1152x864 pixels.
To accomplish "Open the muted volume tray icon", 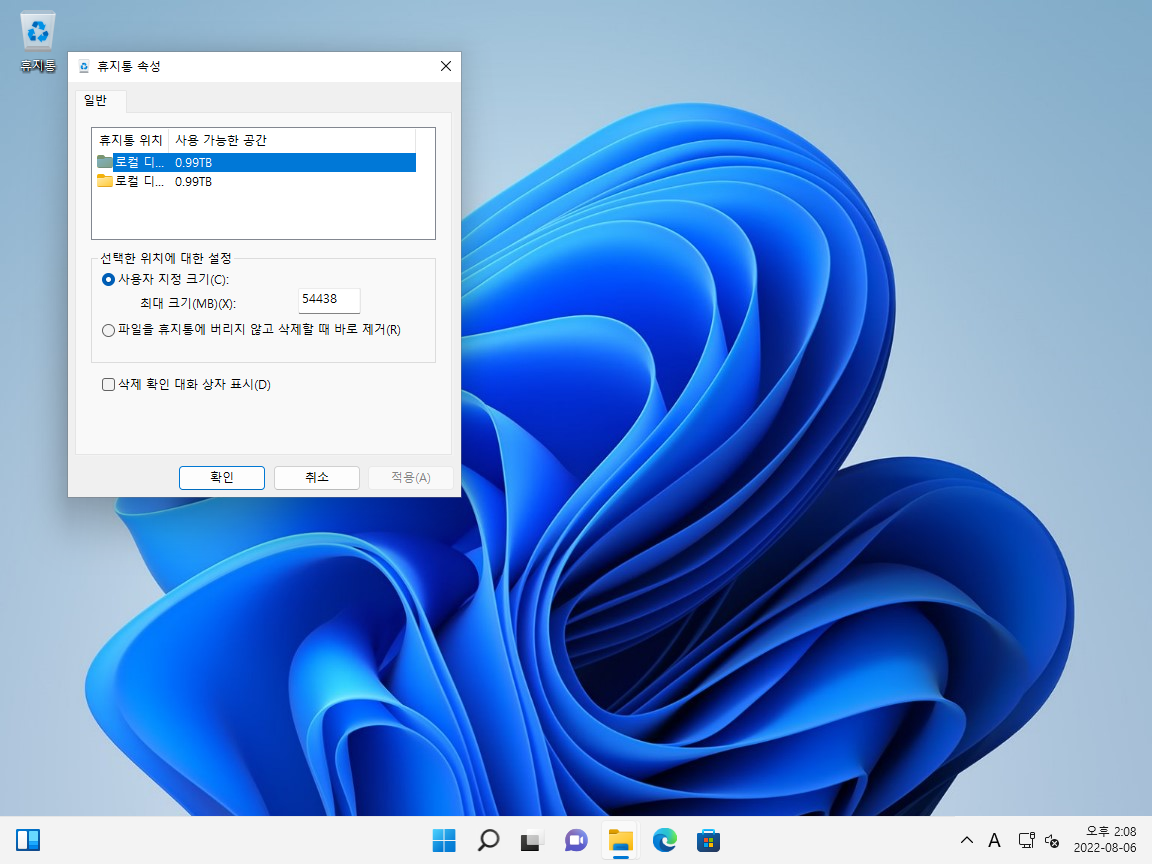I will 1052,840.
